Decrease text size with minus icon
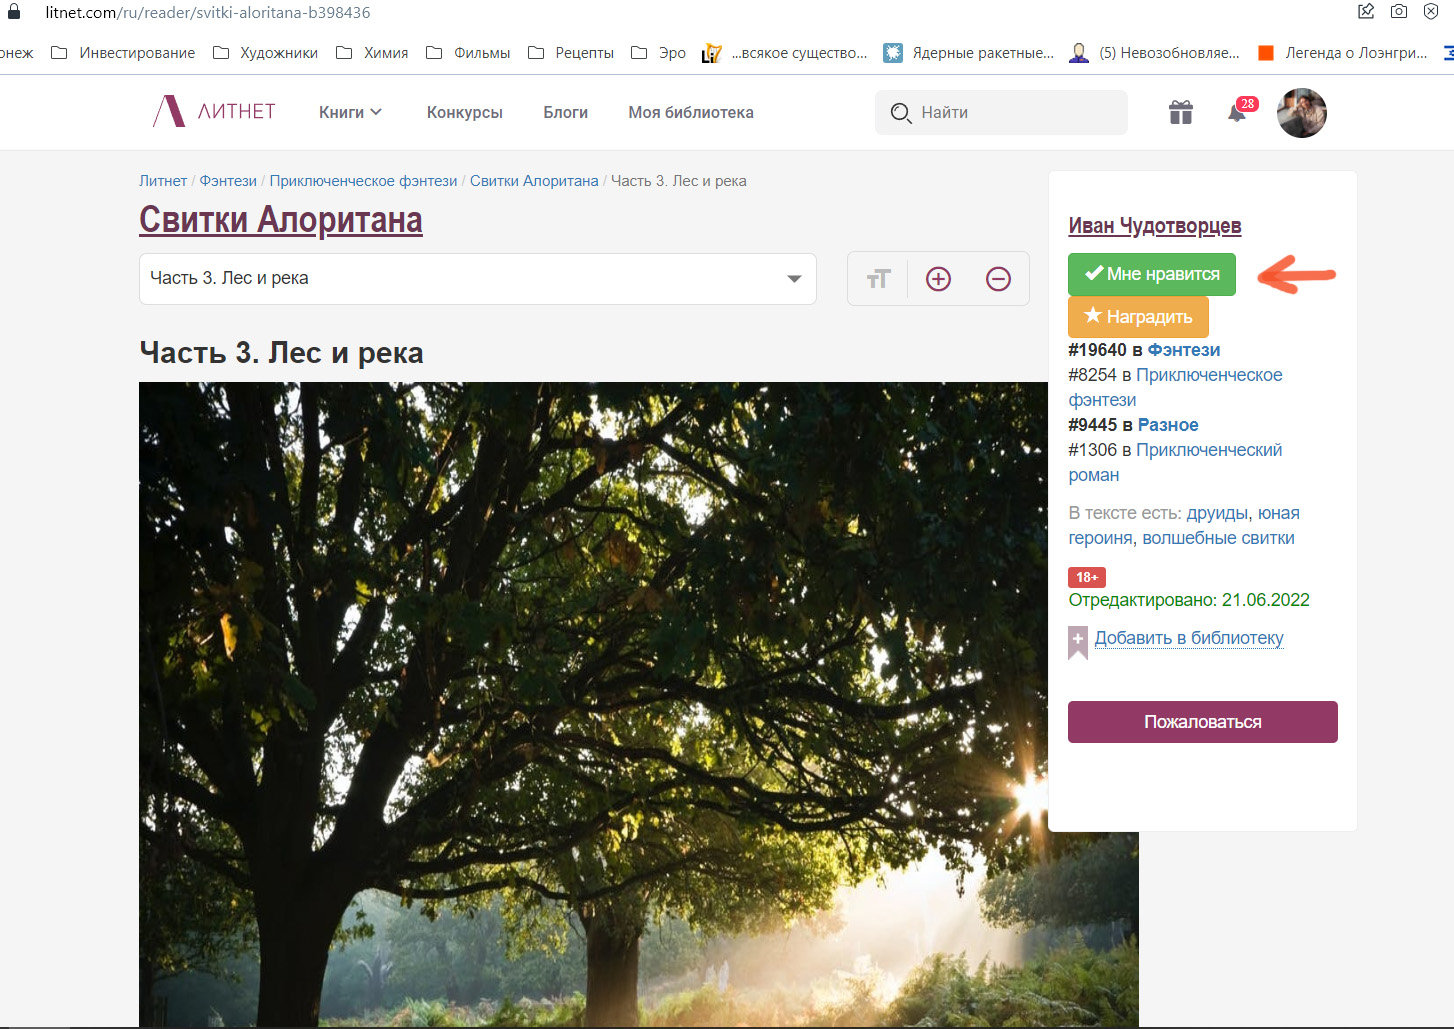1454x1029 pixels. click(998, 279)
